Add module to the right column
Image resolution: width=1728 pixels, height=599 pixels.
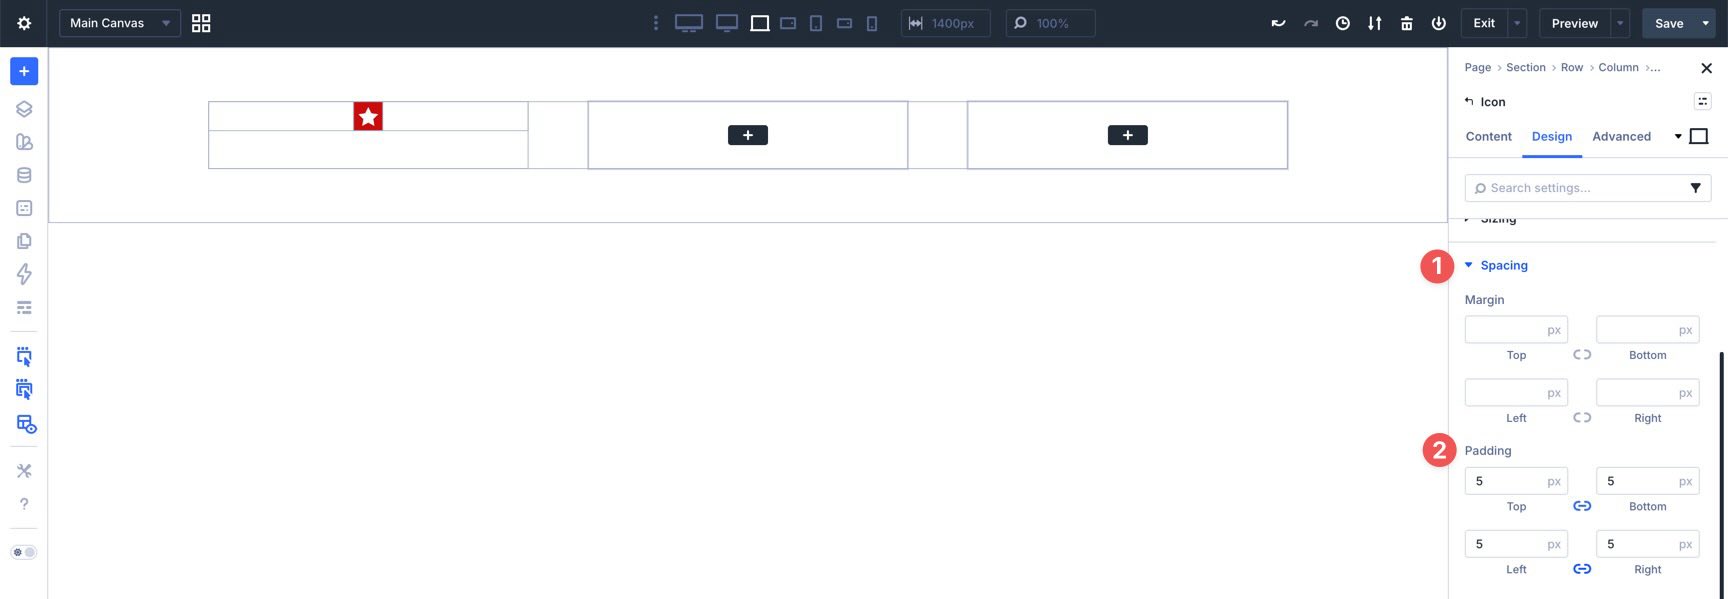pos(1127,135)
